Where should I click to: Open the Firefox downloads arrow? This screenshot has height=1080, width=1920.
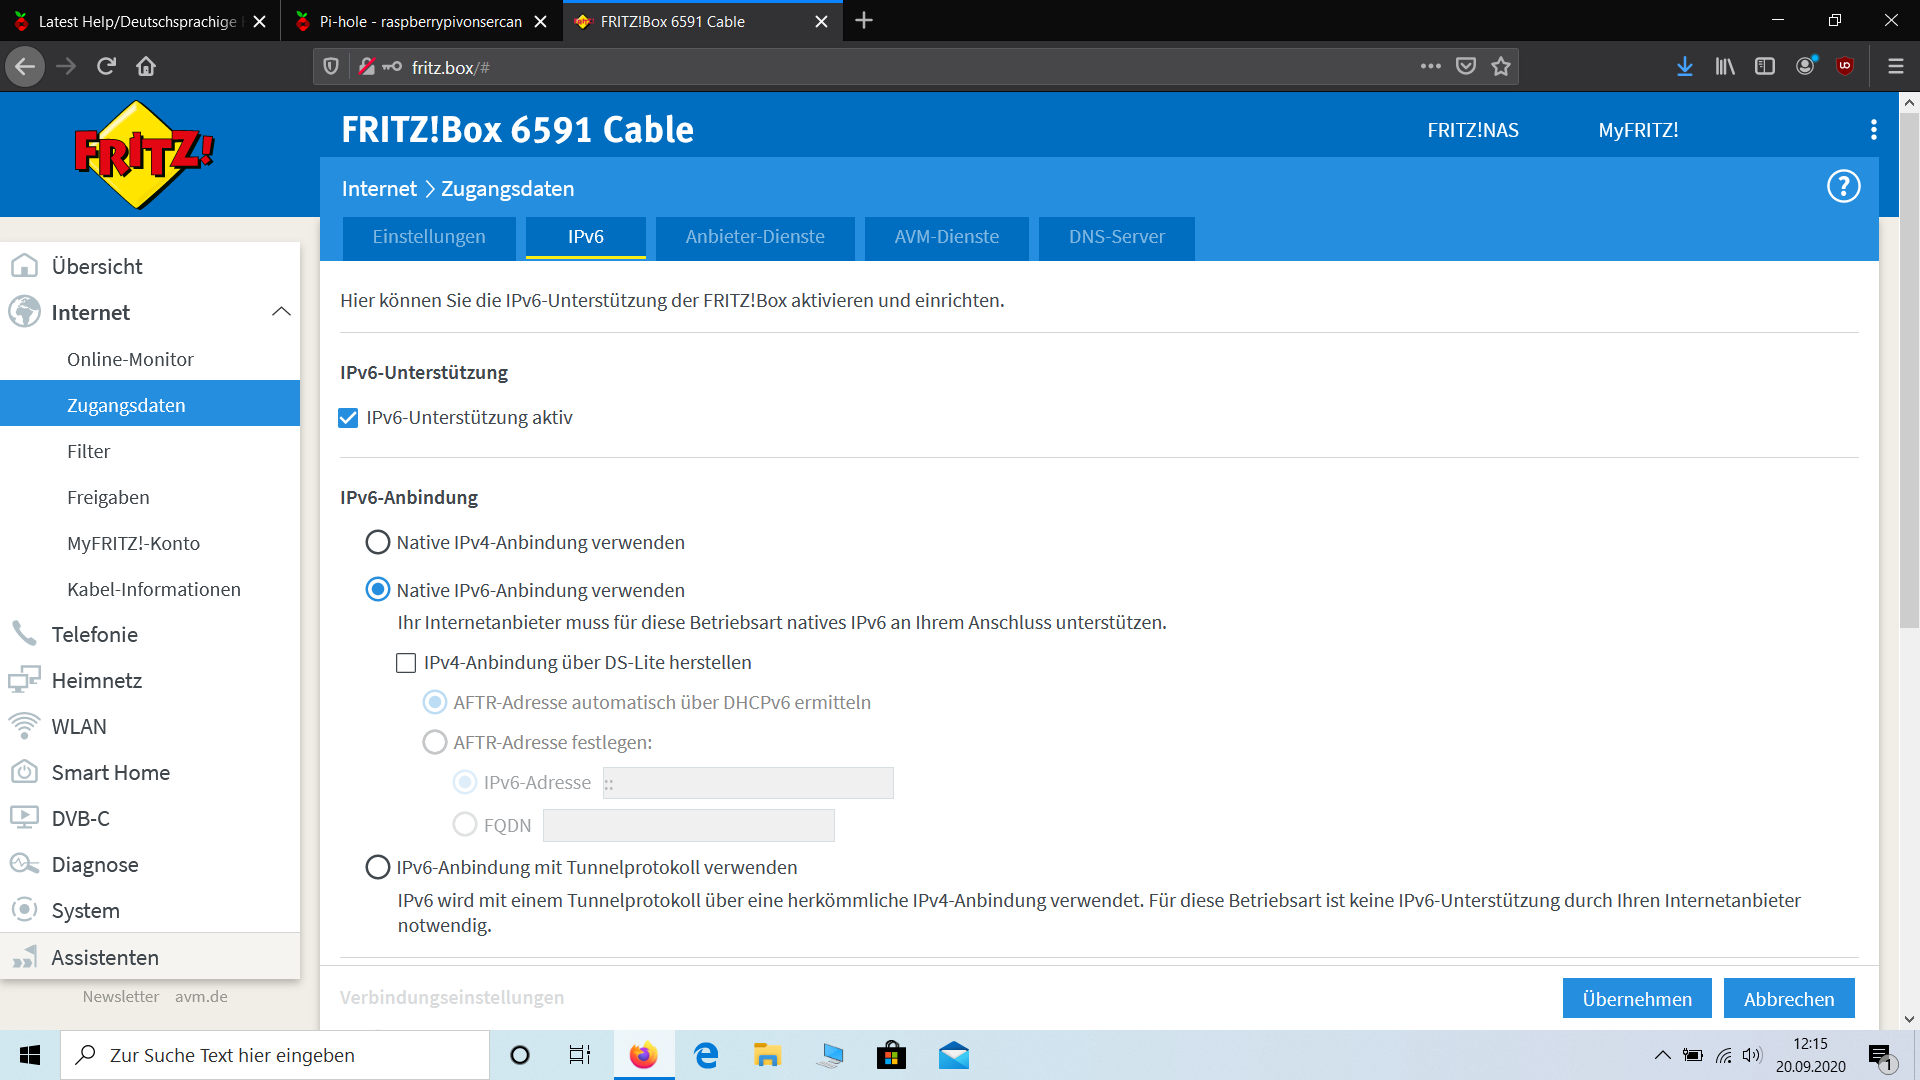pos(1685,67)
